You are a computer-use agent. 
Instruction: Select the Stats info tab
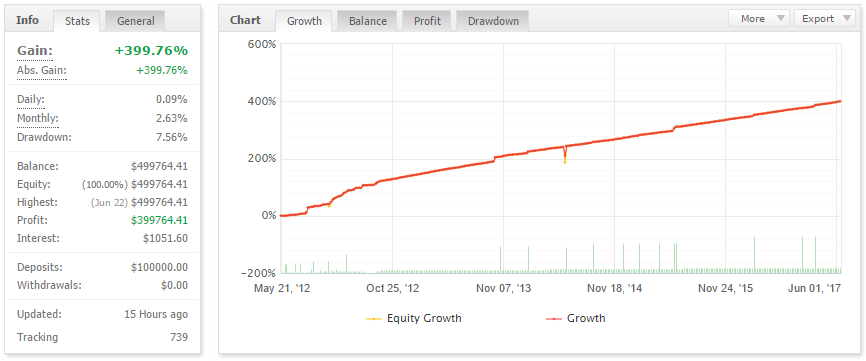[77, 21]
